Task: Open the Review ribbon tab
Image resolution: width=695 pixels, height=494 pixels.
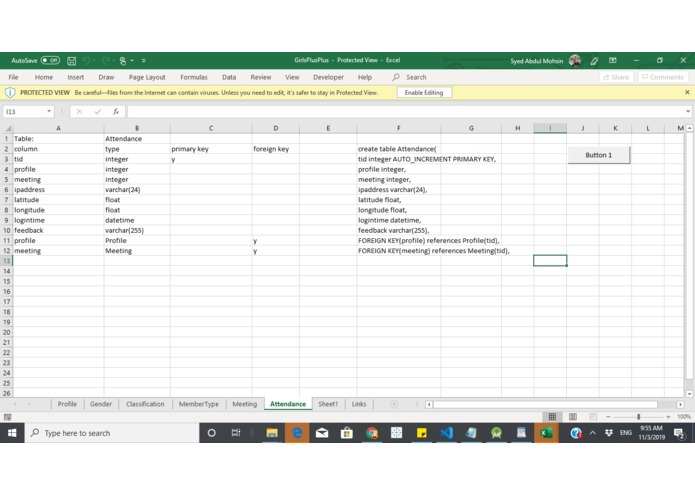Action: (261, 77)
